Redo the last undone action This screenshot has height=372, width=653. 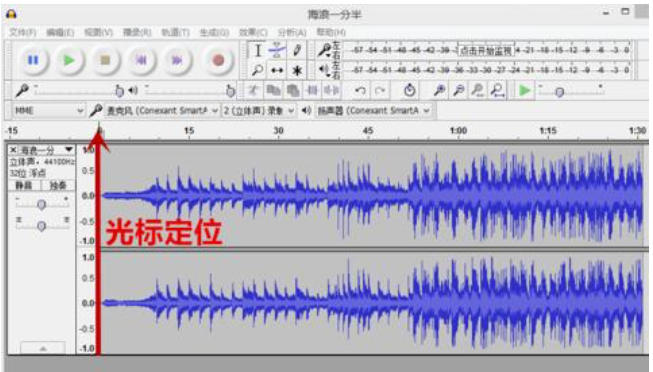(x=379, y=90)
